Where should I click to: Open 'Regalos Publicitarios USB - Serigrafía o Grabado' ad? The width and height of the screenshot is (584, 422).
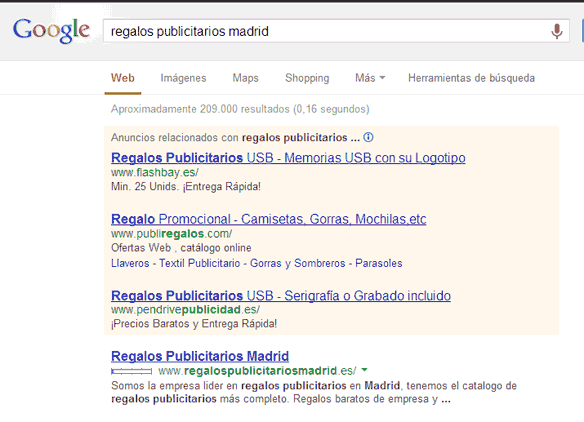coord(281,296)
